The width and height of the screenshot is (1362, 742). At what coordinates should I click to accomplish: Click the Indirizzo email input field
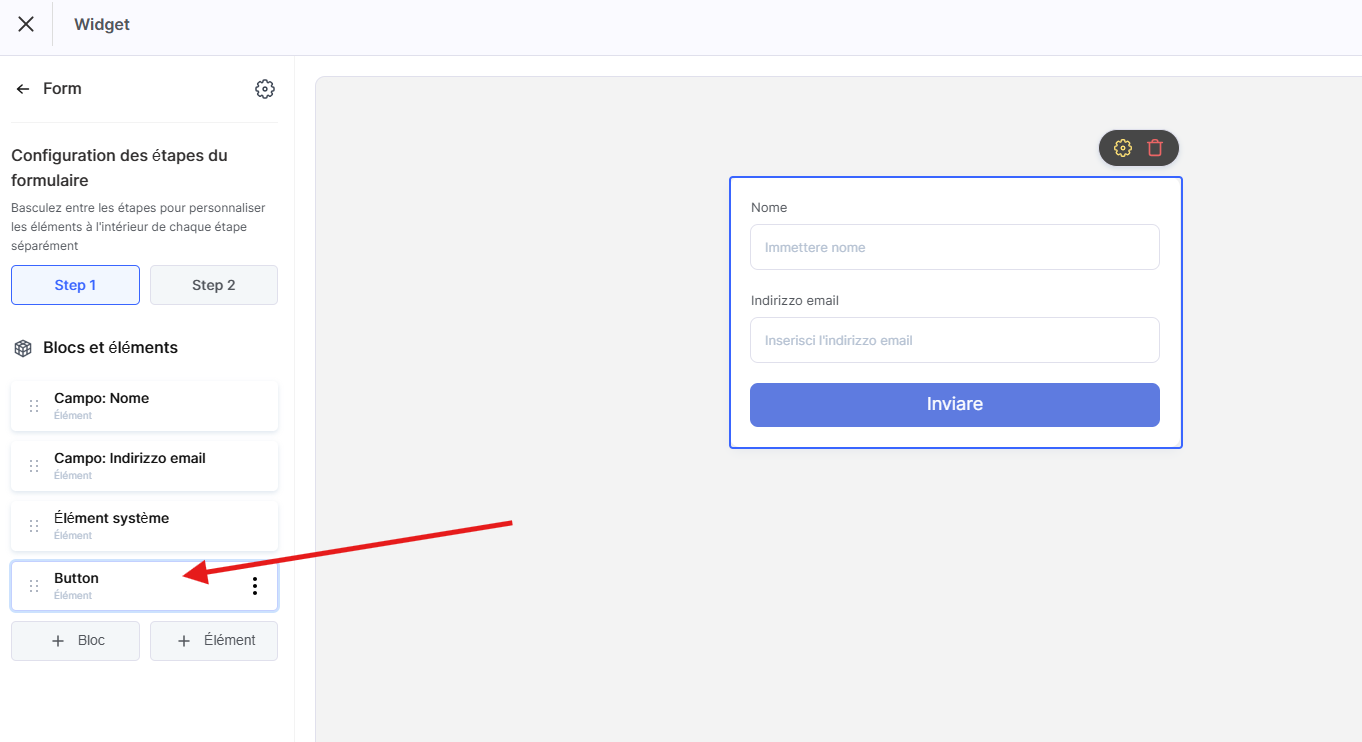click(954, 340)
